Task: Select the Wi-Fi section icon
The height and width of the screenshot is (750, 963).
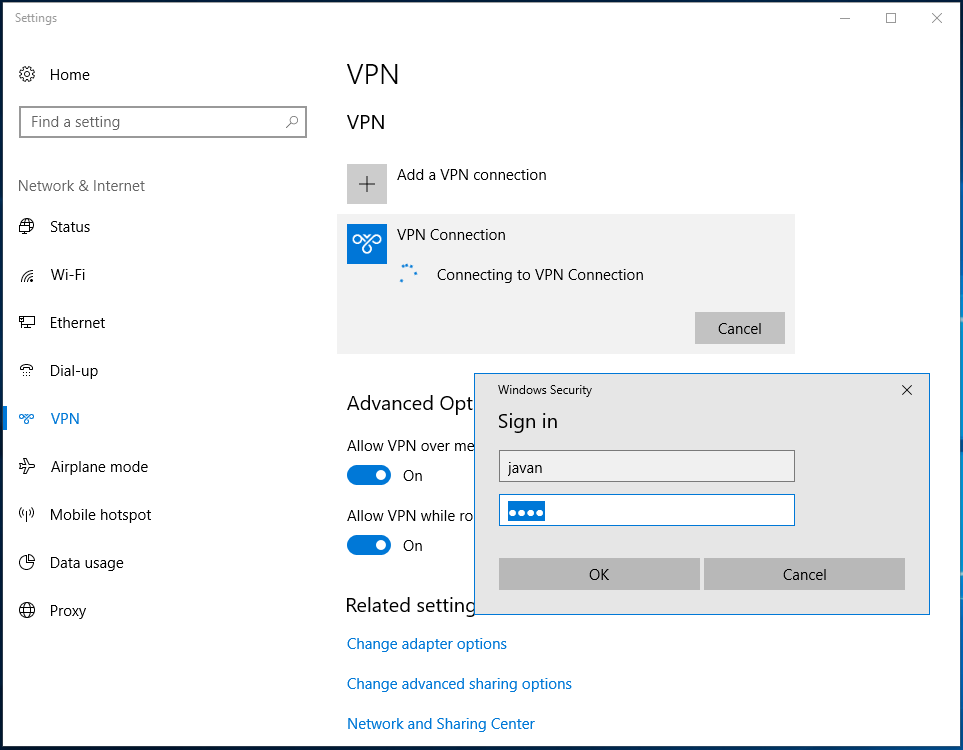Action: tap(27, 274)
